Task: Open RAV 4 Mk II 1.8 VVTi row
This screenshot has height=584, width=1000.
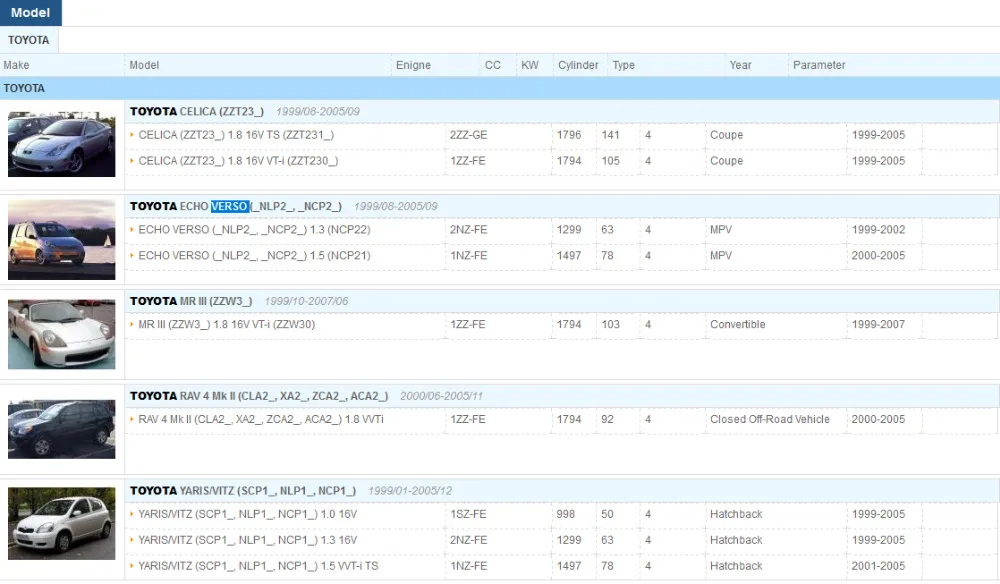Action: 261,419
